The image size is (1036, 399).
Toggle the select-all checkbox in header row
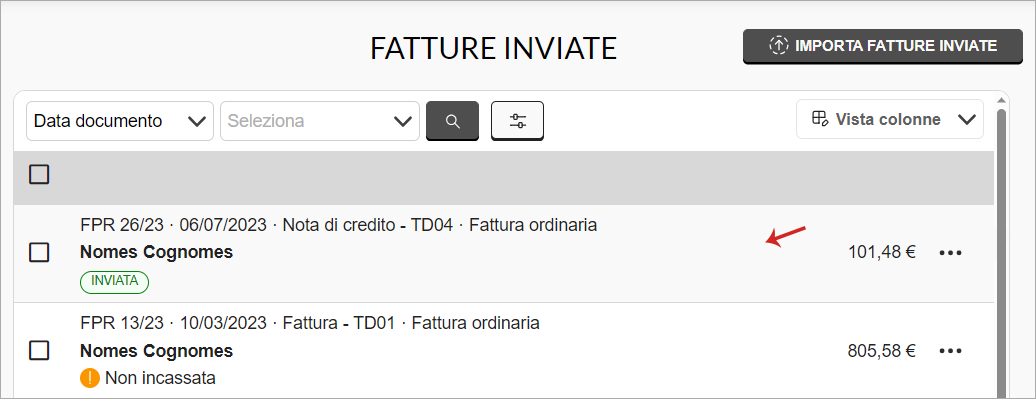39,174
